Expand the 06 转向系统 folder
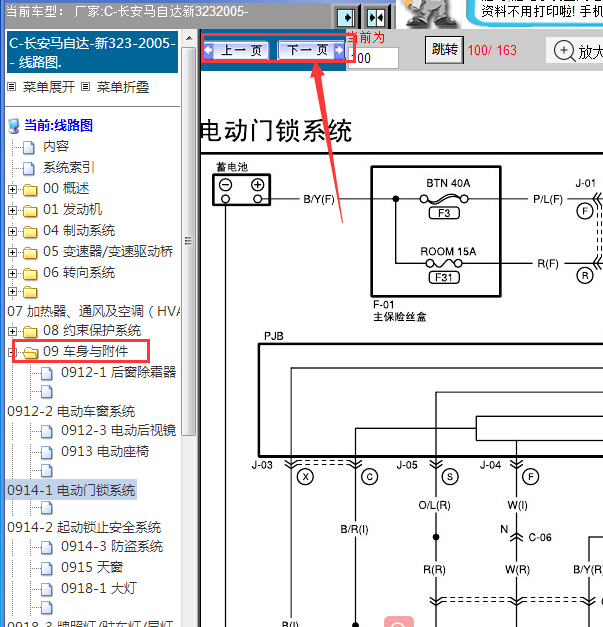This screenshot has height=627, width=603. pos(12,273)
